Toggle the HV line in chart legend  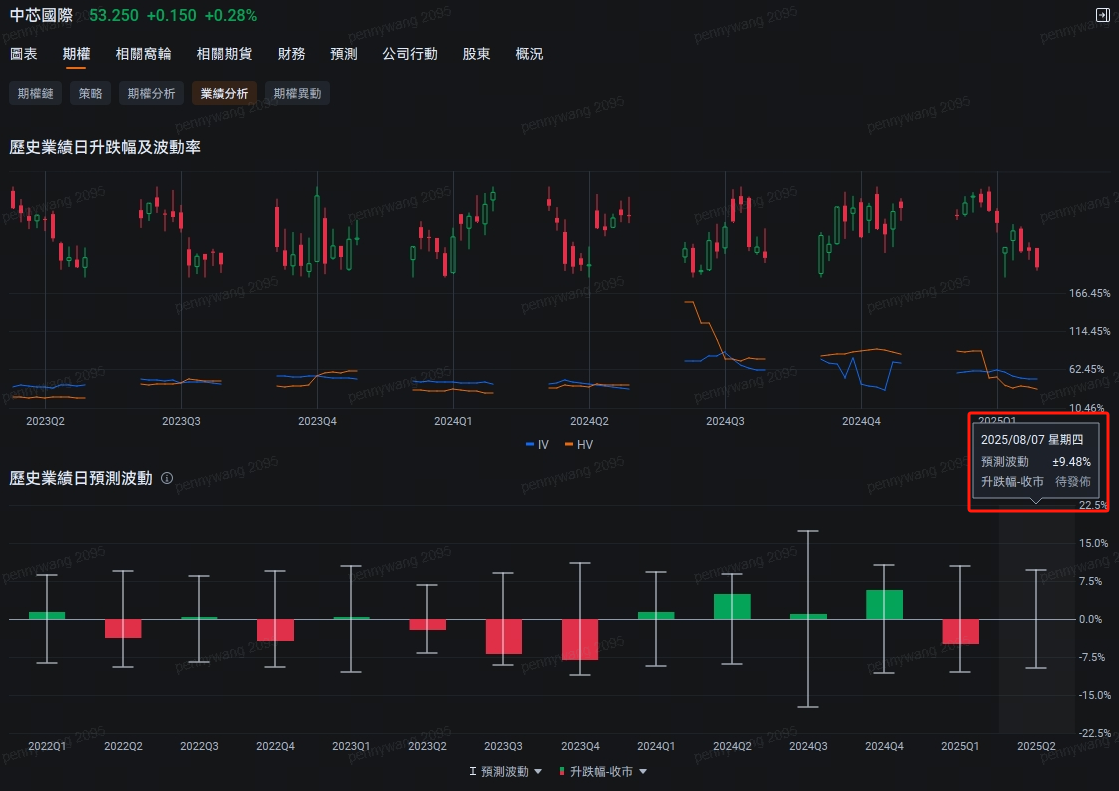(578, 444)
